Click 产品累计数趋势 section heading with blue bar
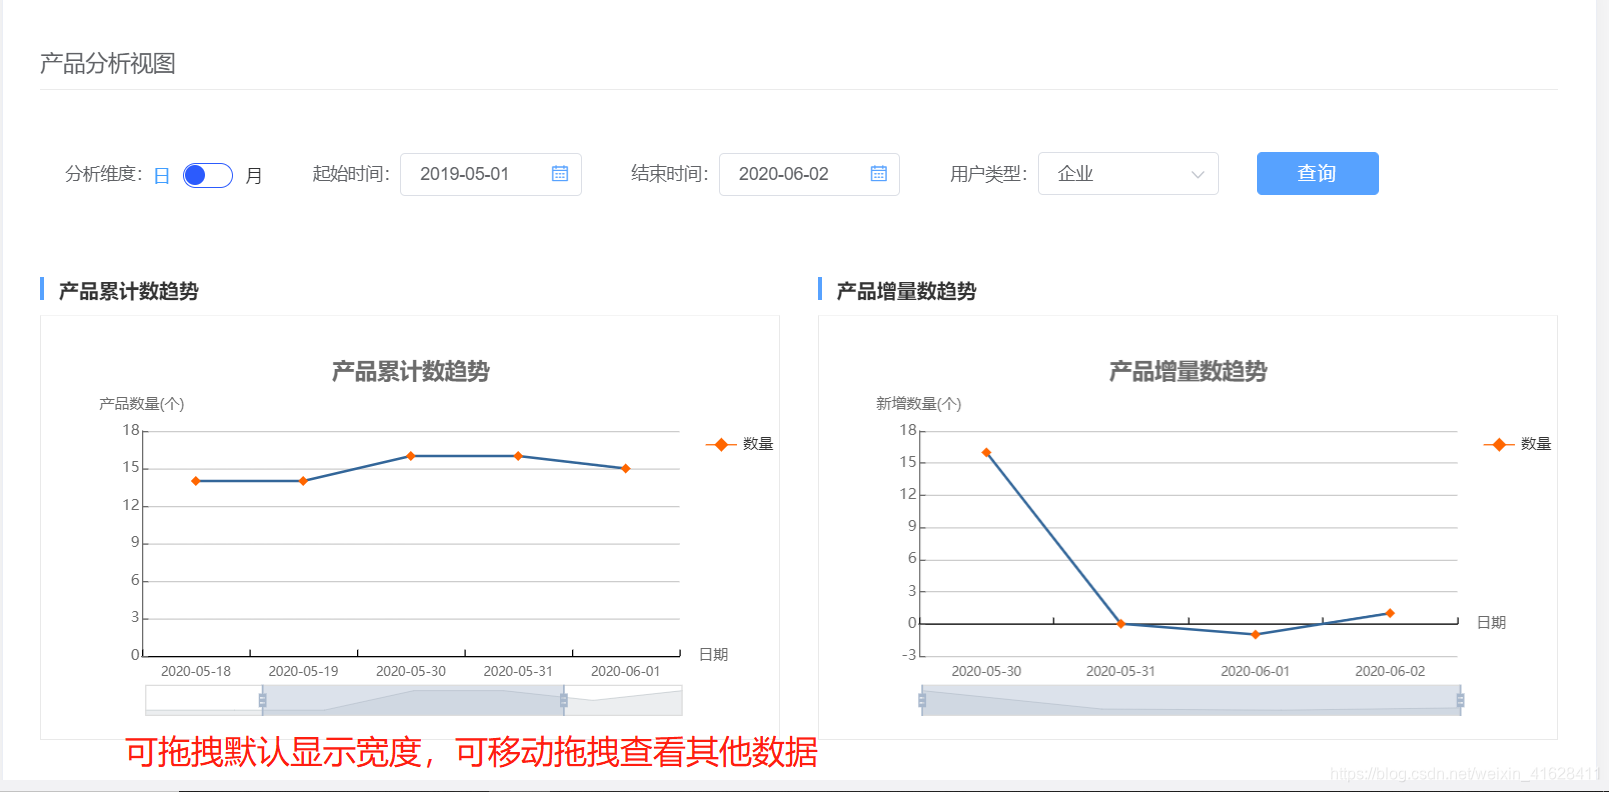This screenshot has width=1609, height=792. (120, 290)
